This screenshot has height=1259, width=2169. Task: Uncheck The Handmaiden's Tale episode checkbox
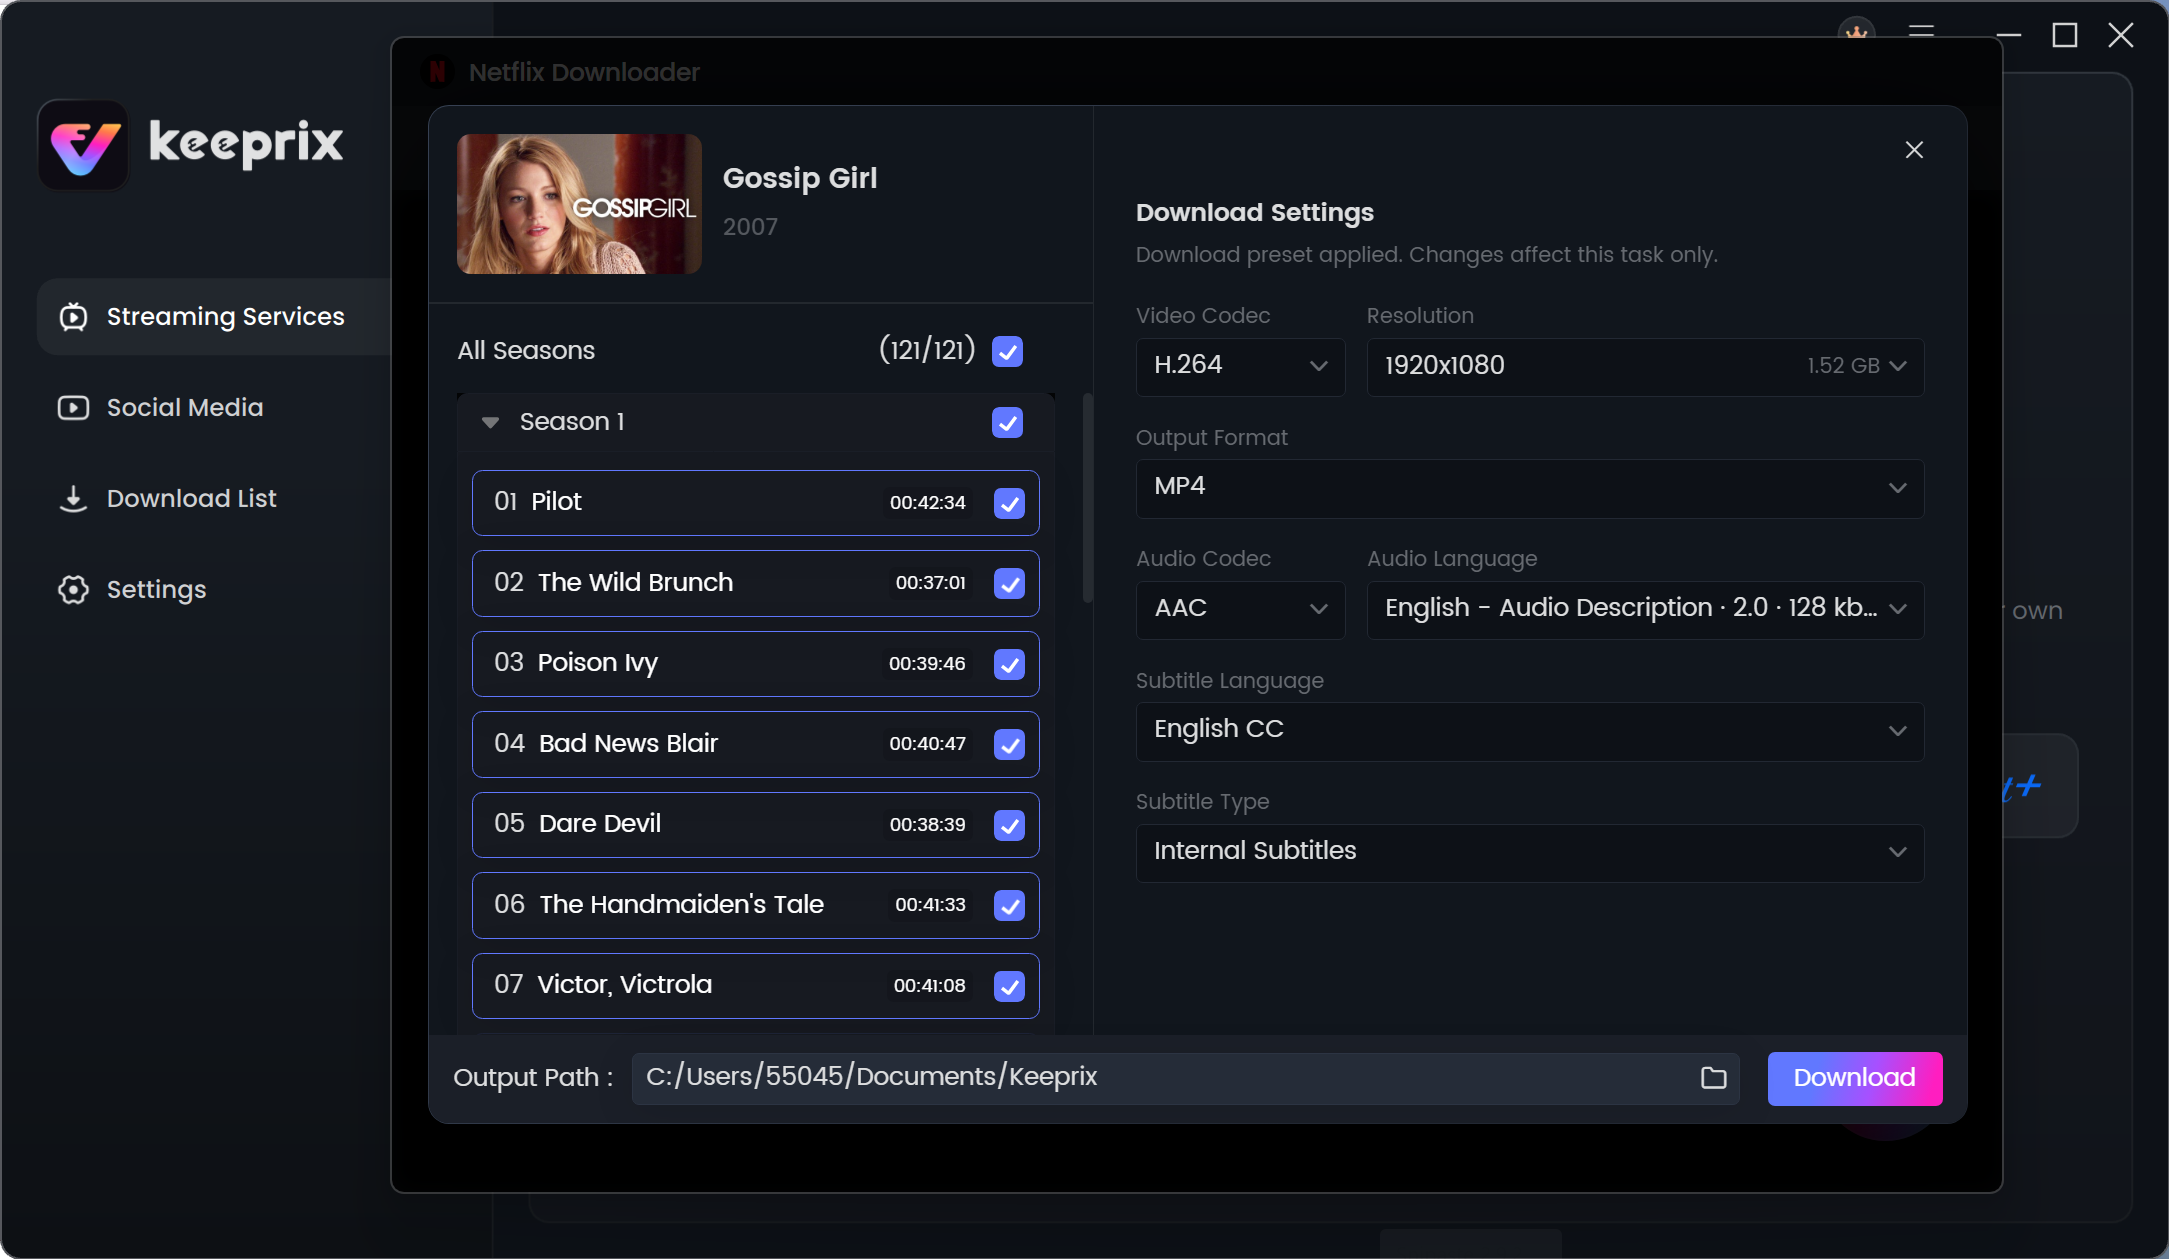[1009, 905]
